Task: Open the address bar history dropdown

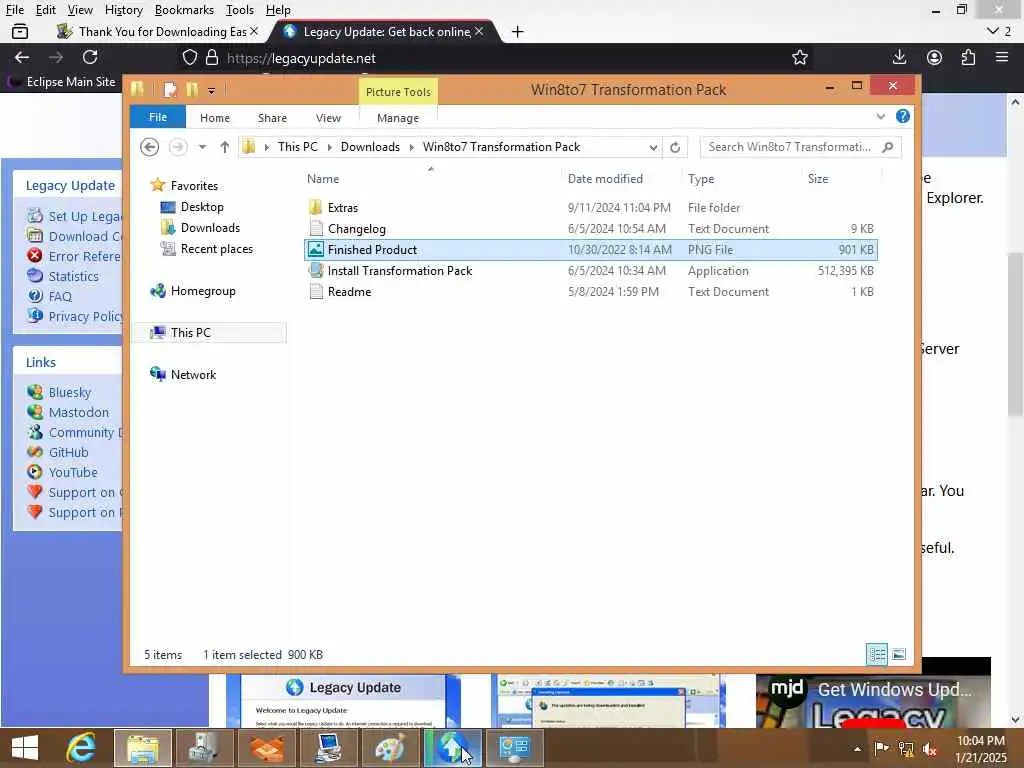Action: coord(652,147)
